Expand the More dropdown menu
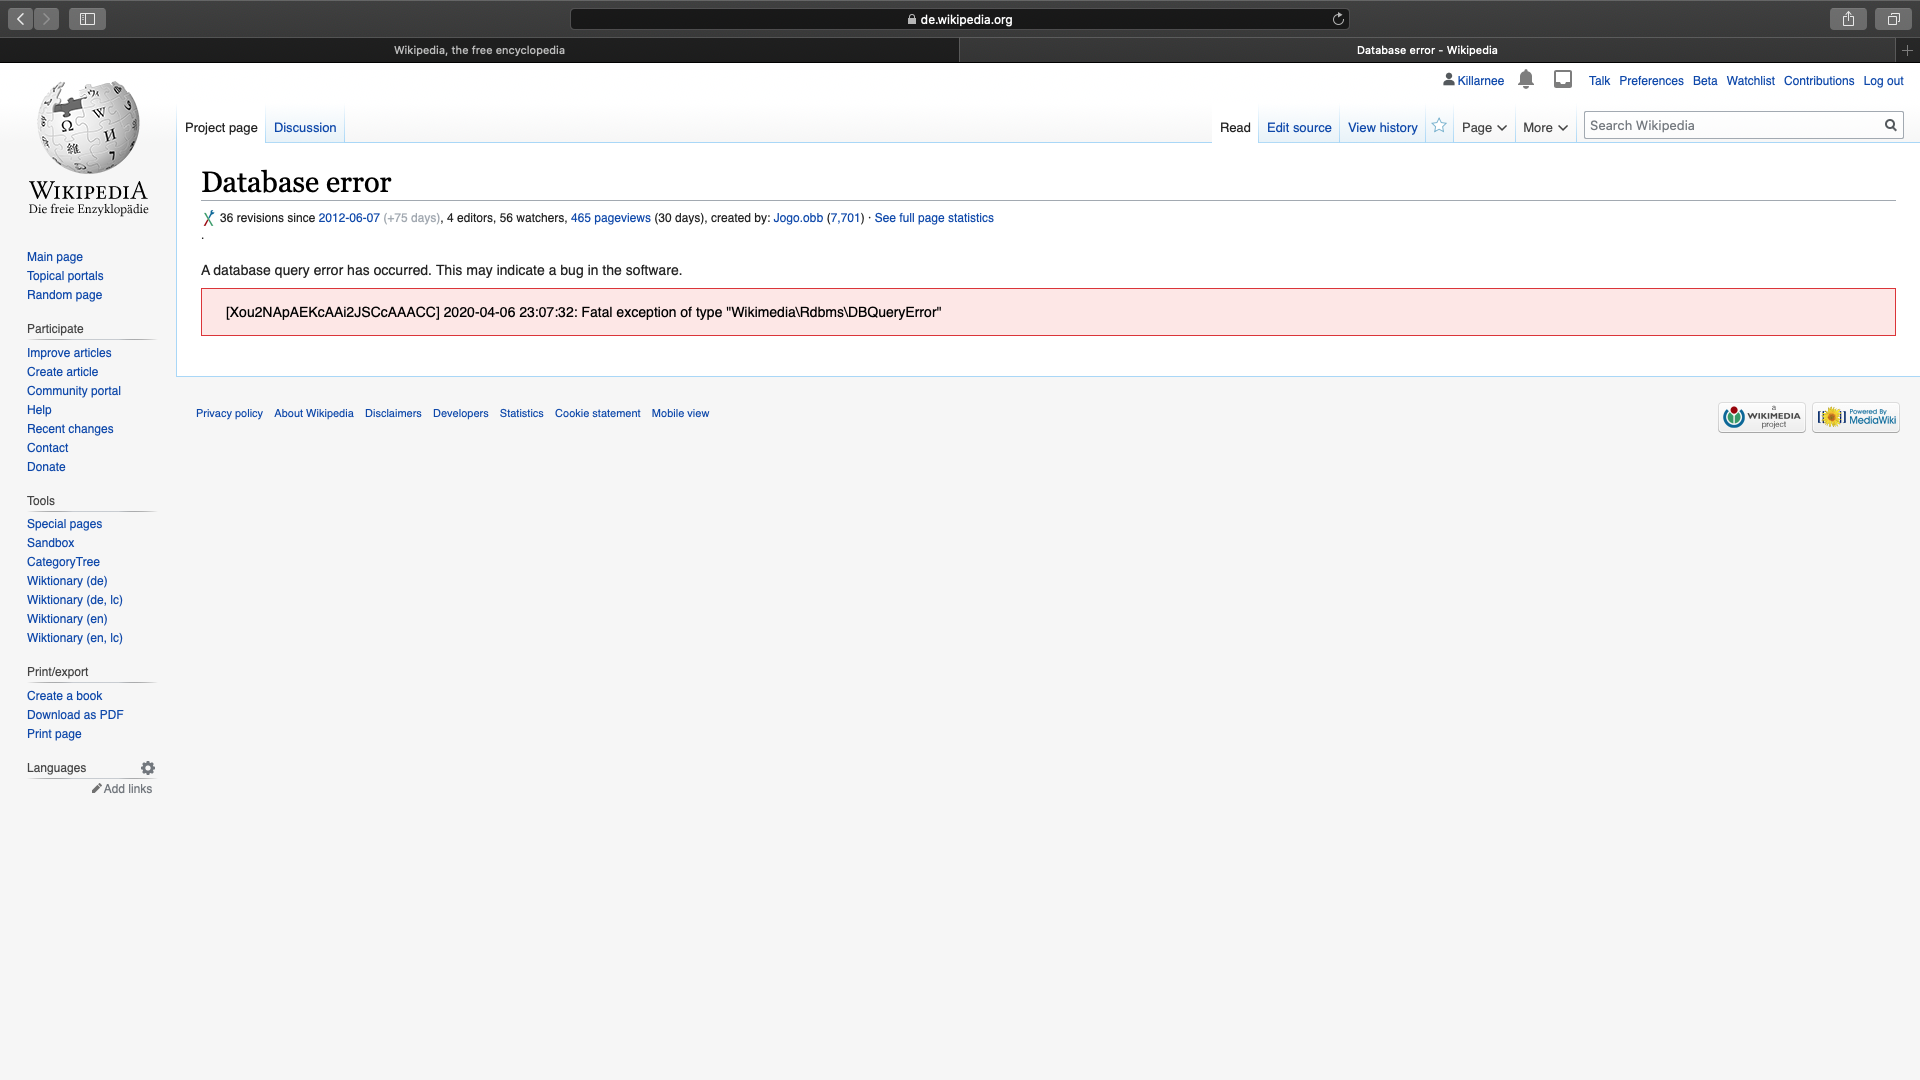The image size is (1920, 1080). [x=1545, y=127]
